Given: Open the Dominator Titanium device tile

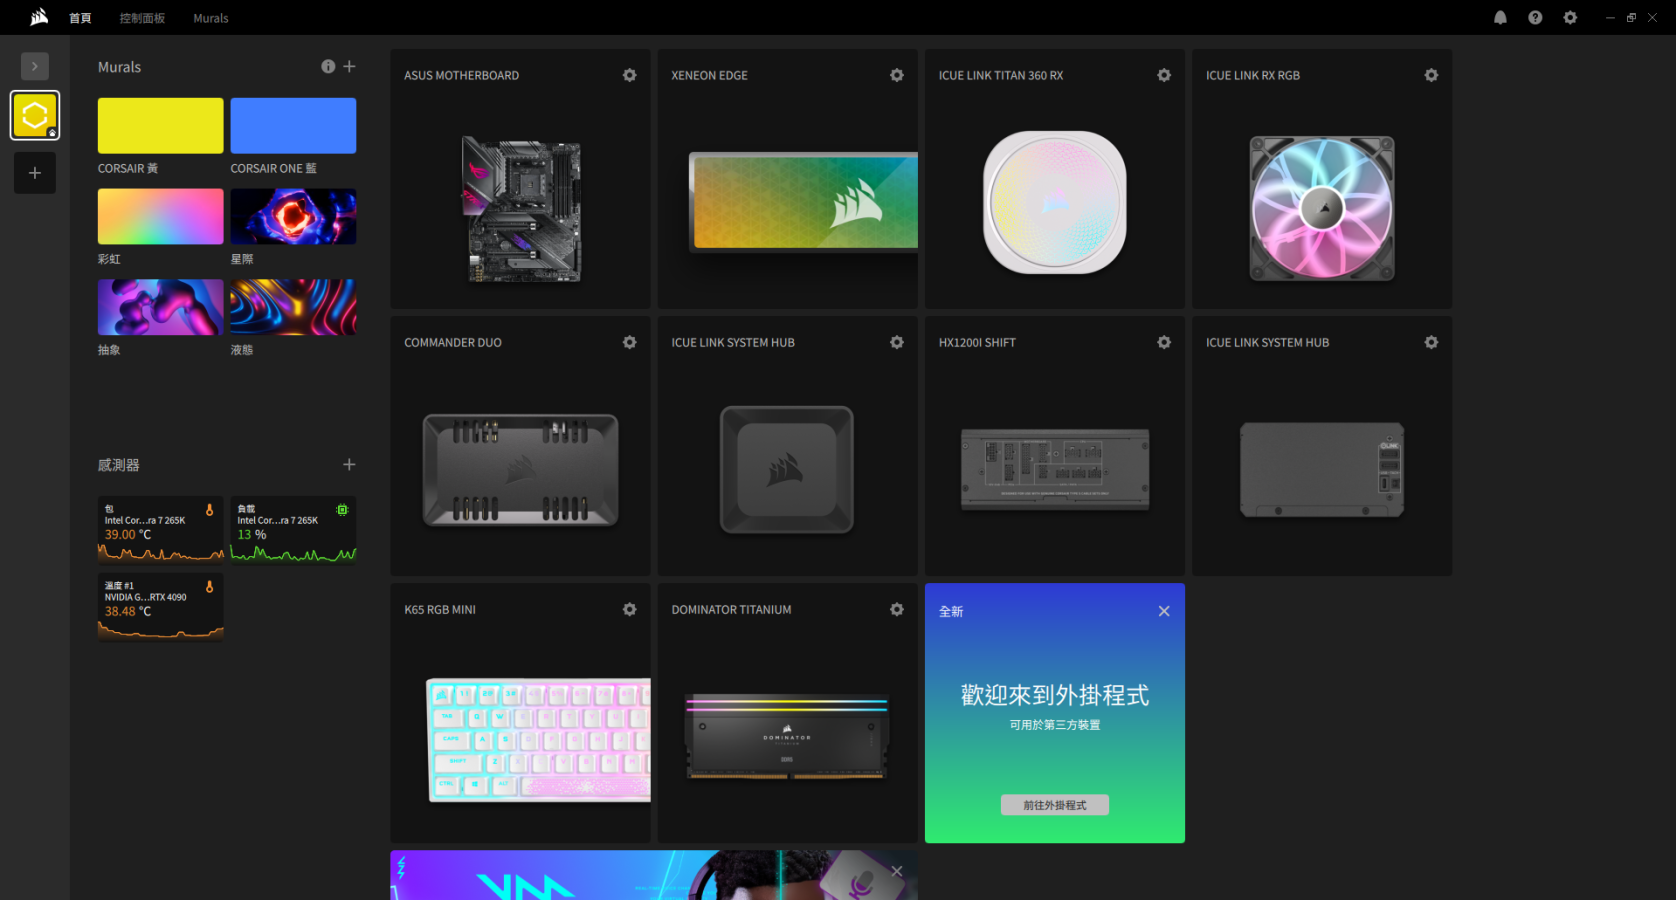Looking at the screenshot, I should click(x=787, y=735).
